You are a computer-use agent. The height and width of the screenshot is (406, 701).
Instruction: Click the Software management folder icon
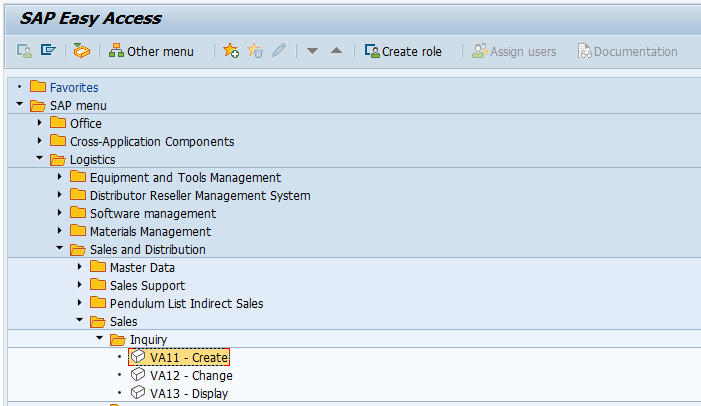[x=78, y=212]
